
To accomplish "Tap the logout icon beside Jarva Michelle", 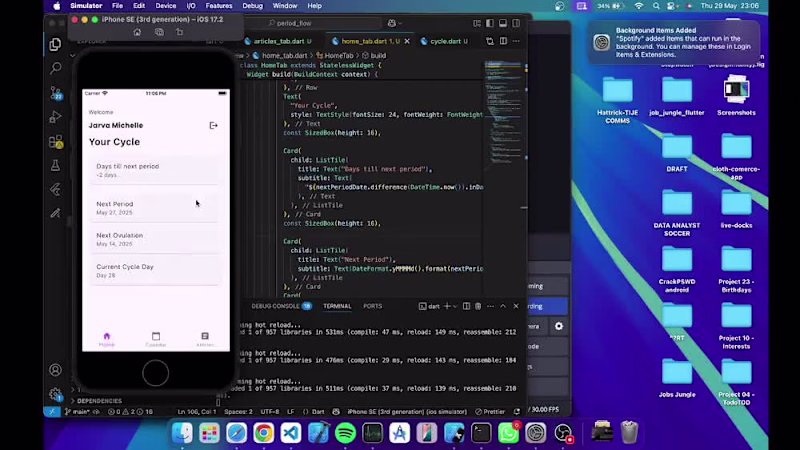I will click(213, 126).
